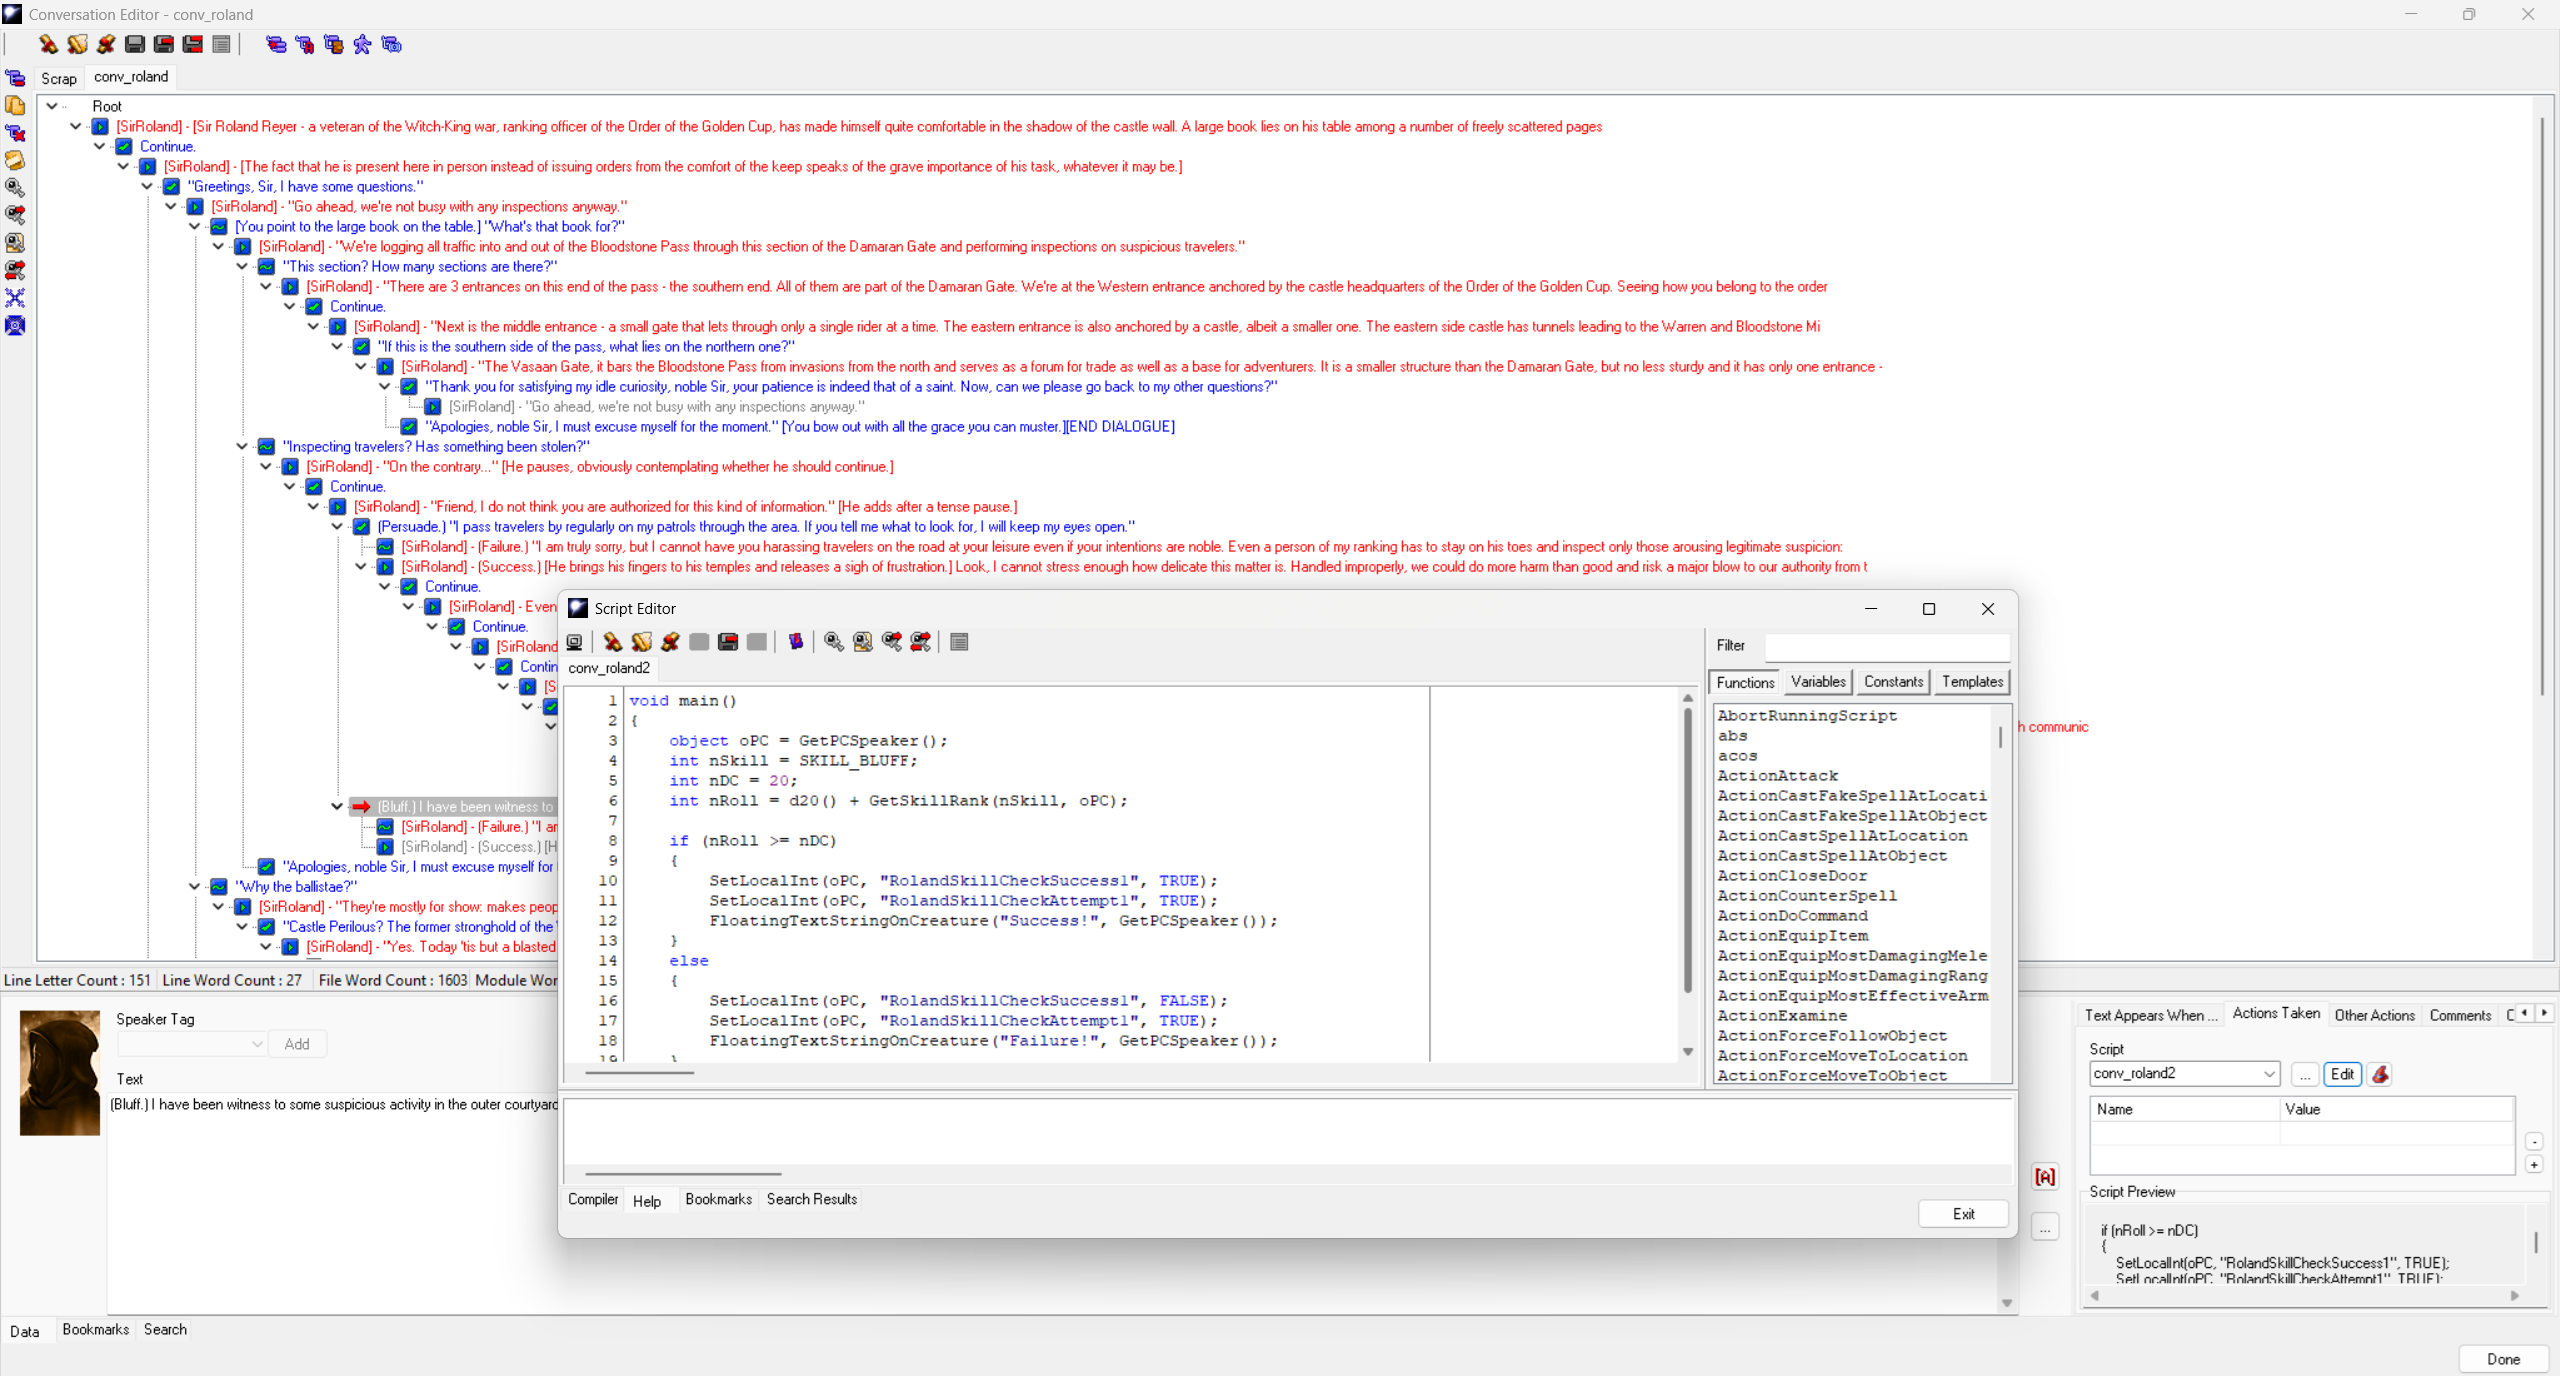
Task: Click the Done button
Action: tap(2503, 1359)
